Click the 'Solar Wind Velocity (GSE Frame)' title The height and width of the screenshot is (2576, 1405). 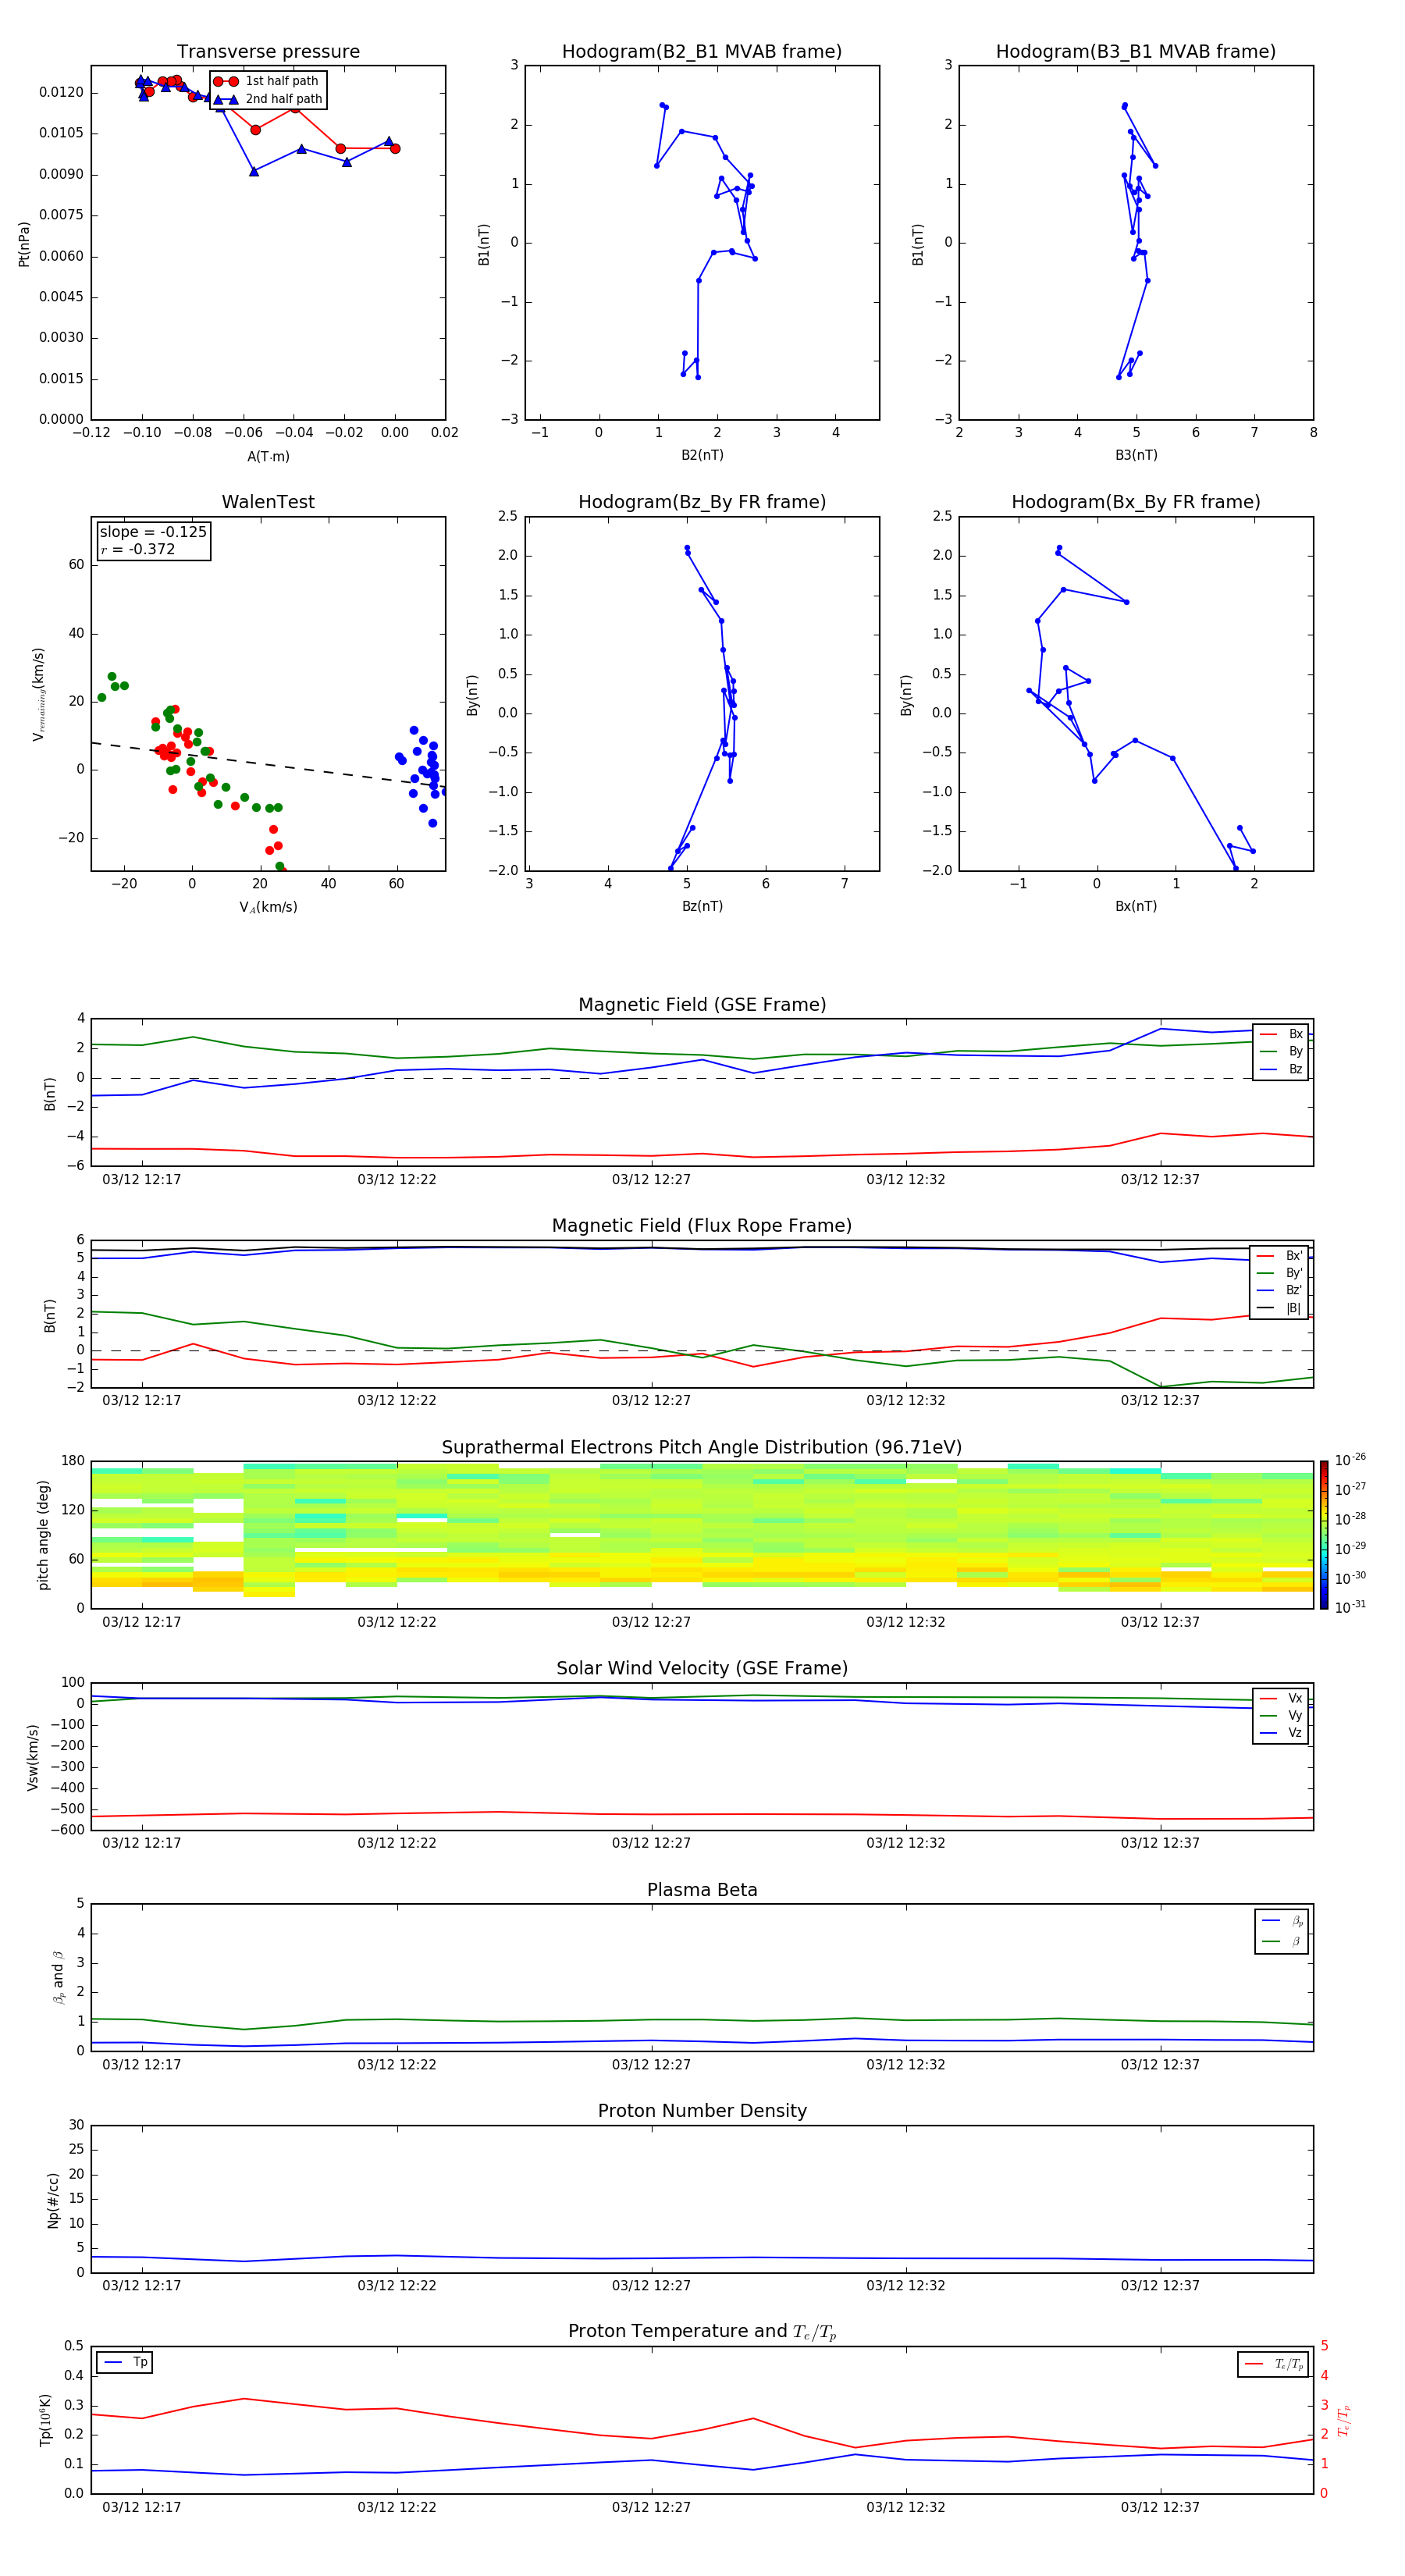pyautogui.click(x=702, y=1668)
